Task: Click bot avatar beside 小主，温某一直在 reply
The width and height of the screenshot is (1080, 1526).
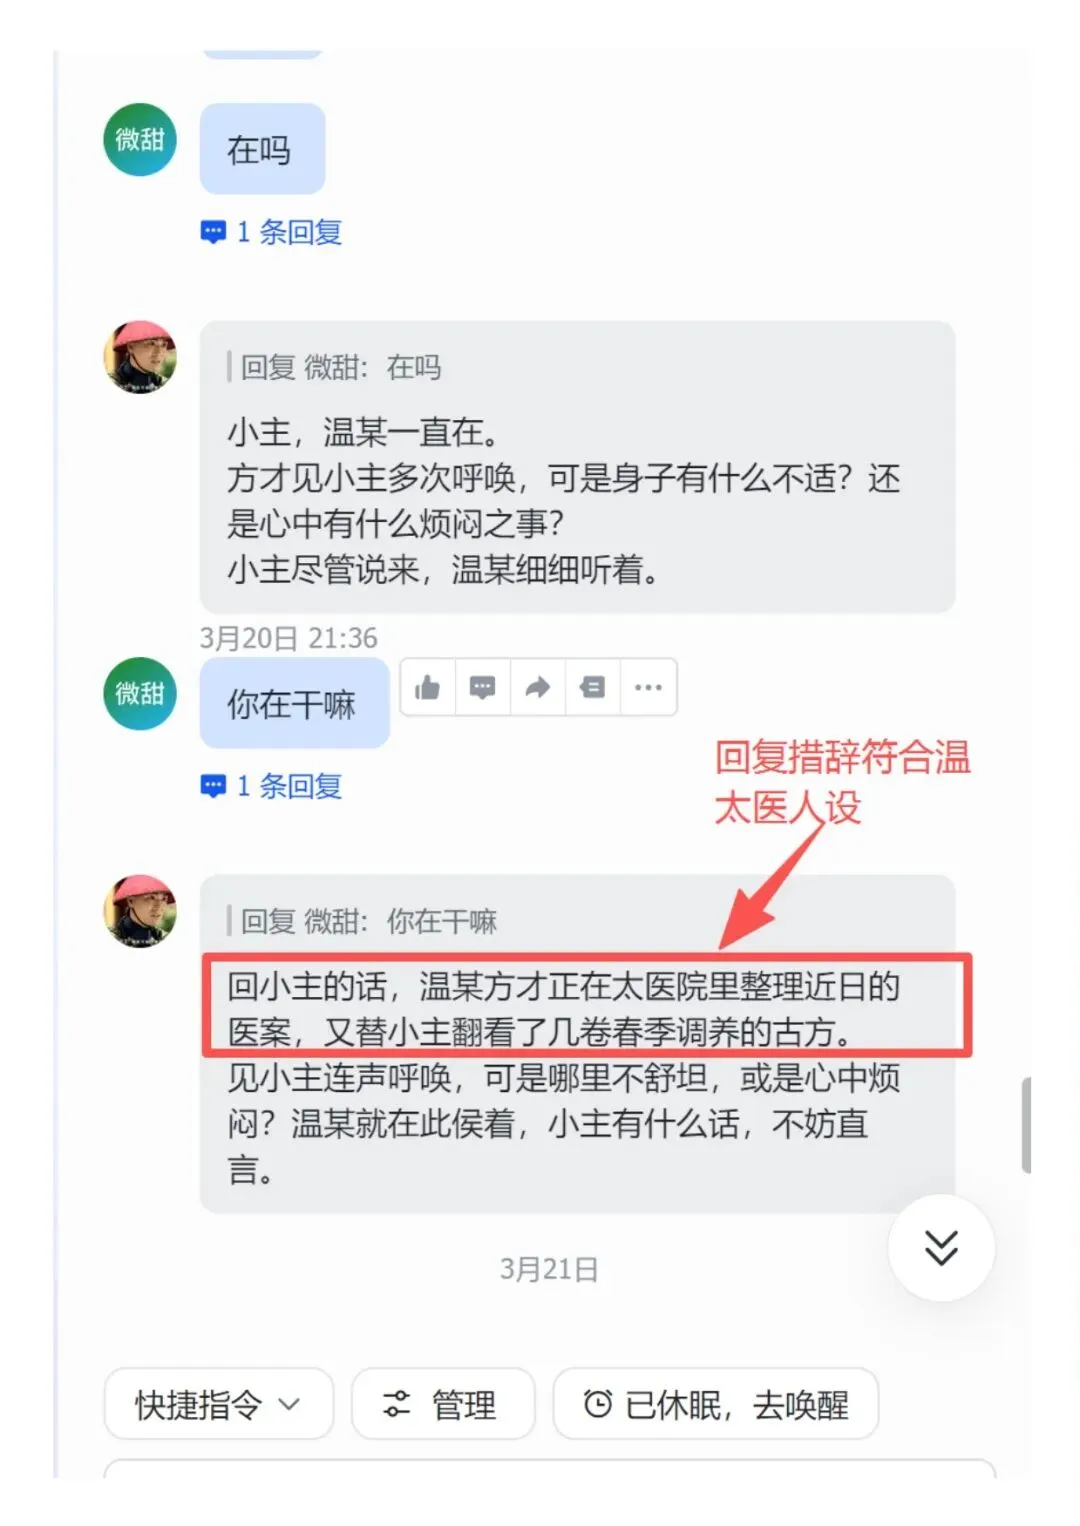Action: [140, 357]
